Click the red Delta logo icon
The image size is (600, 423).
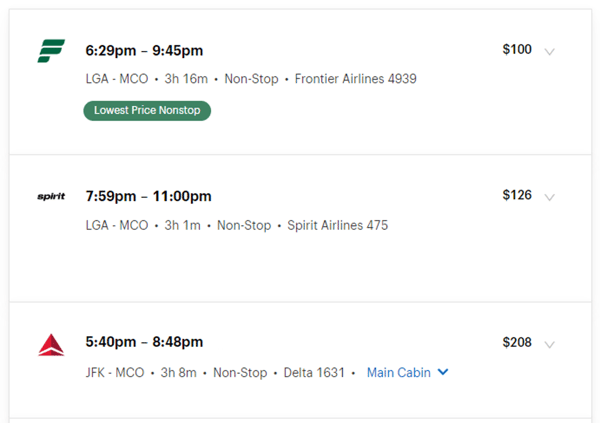(x=51, y=345)
